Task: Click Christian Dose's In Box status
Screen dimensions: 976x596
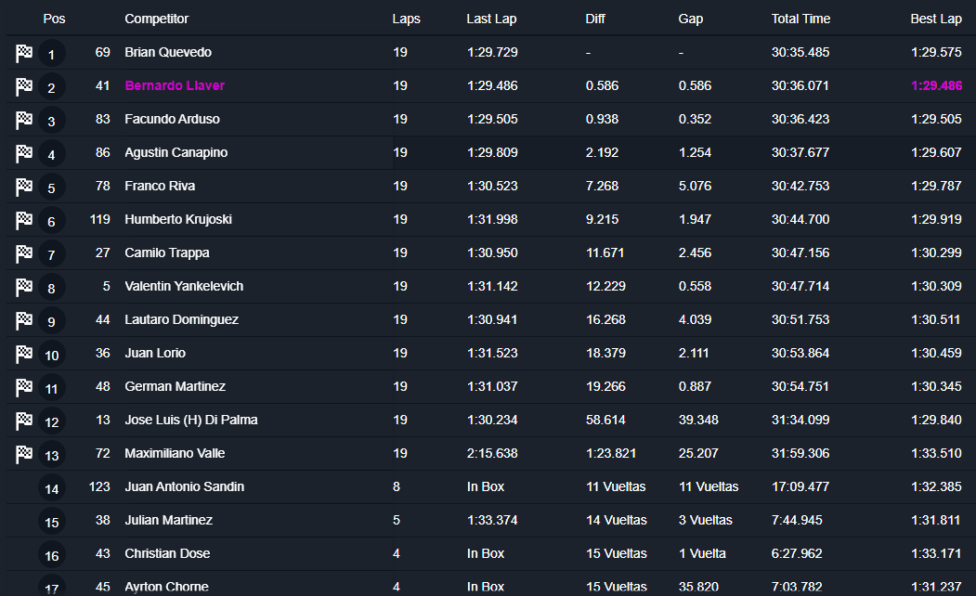Action: [485, 553]
